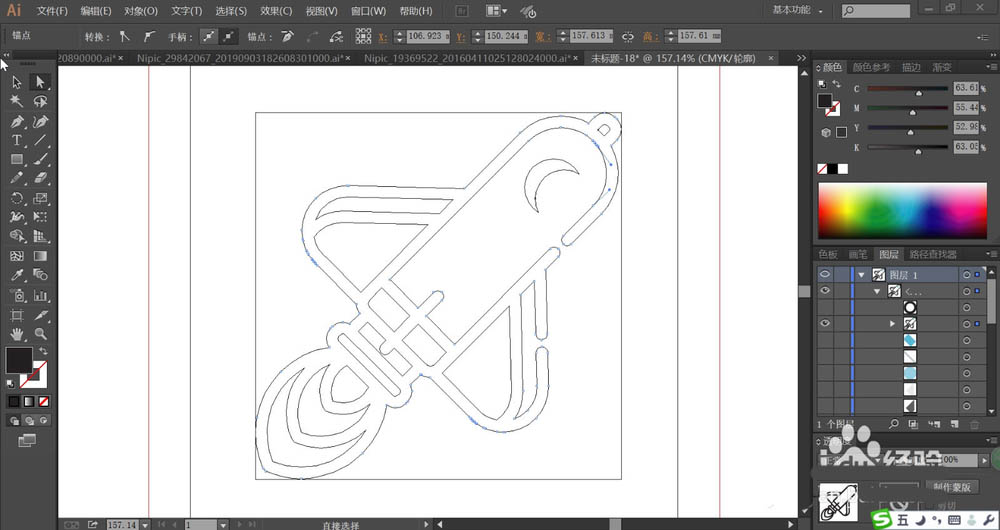Screen dimensions: 1000x530
Task: Select the Mesh tool
Action: click(x=17, y=256)
